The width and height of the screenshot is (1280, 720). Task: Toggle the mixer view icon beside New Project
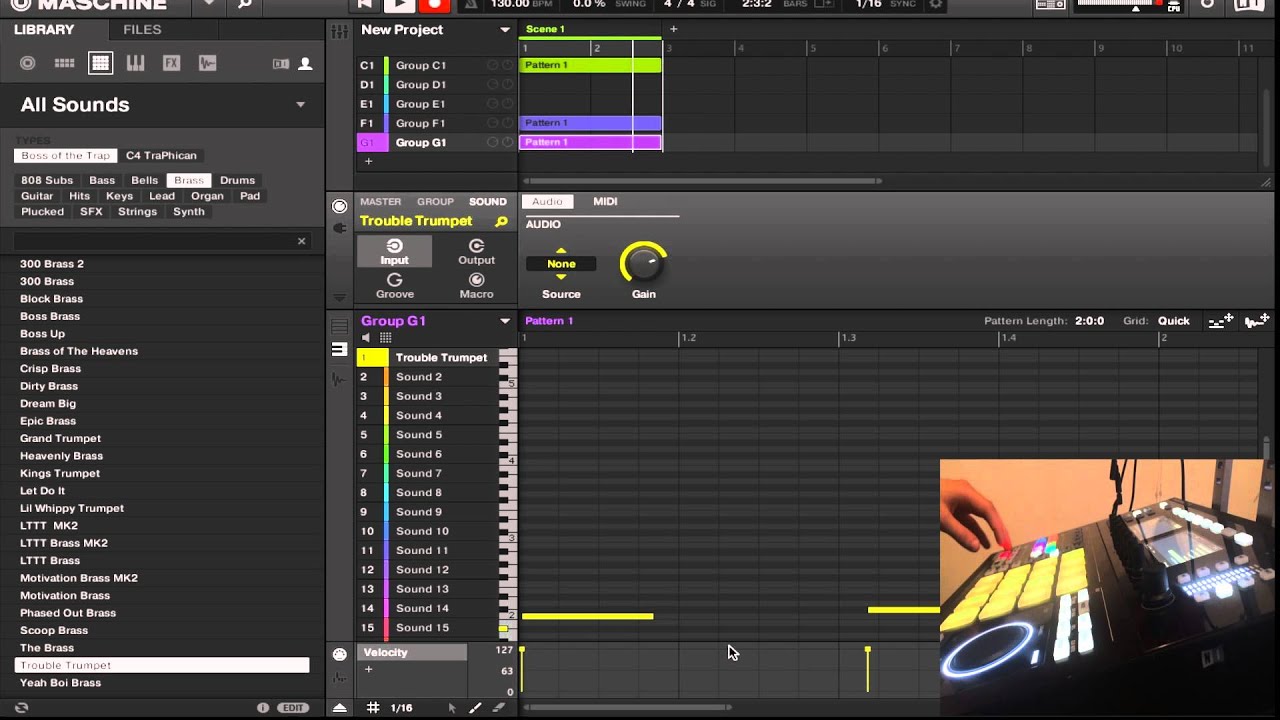(340, 31)
